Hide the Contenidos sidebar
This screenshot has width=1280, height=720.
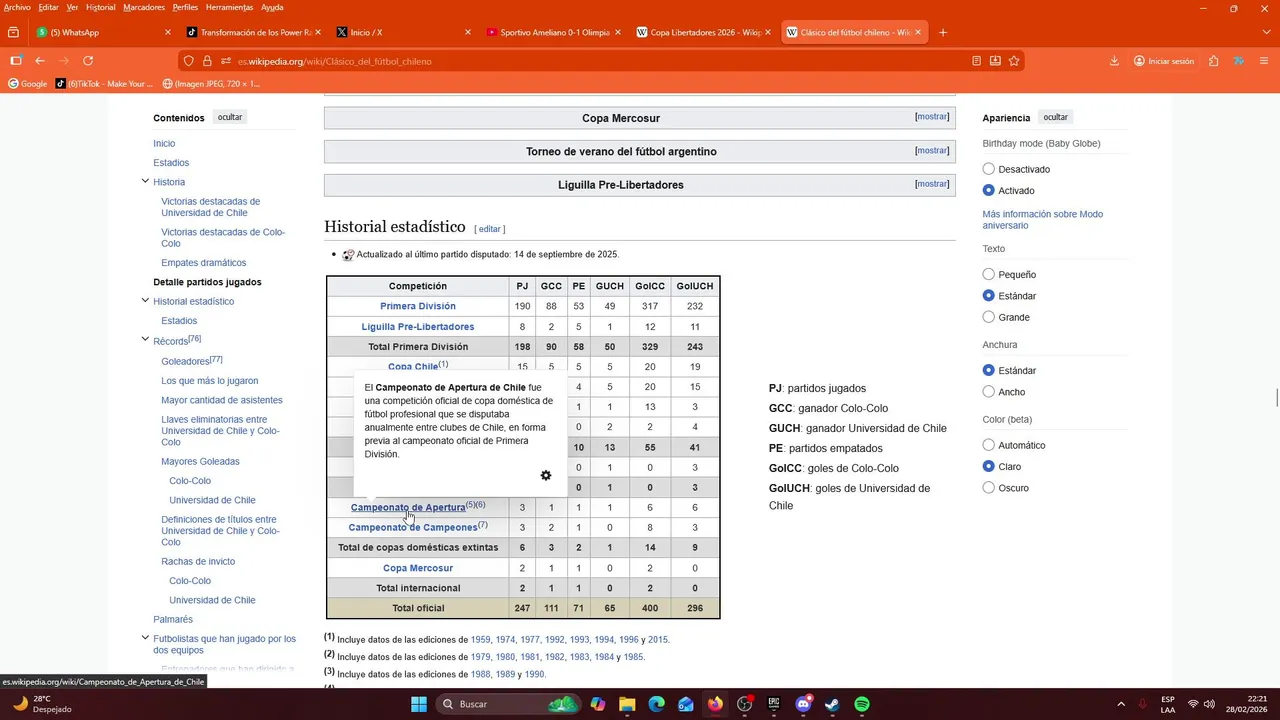[230, 117]
